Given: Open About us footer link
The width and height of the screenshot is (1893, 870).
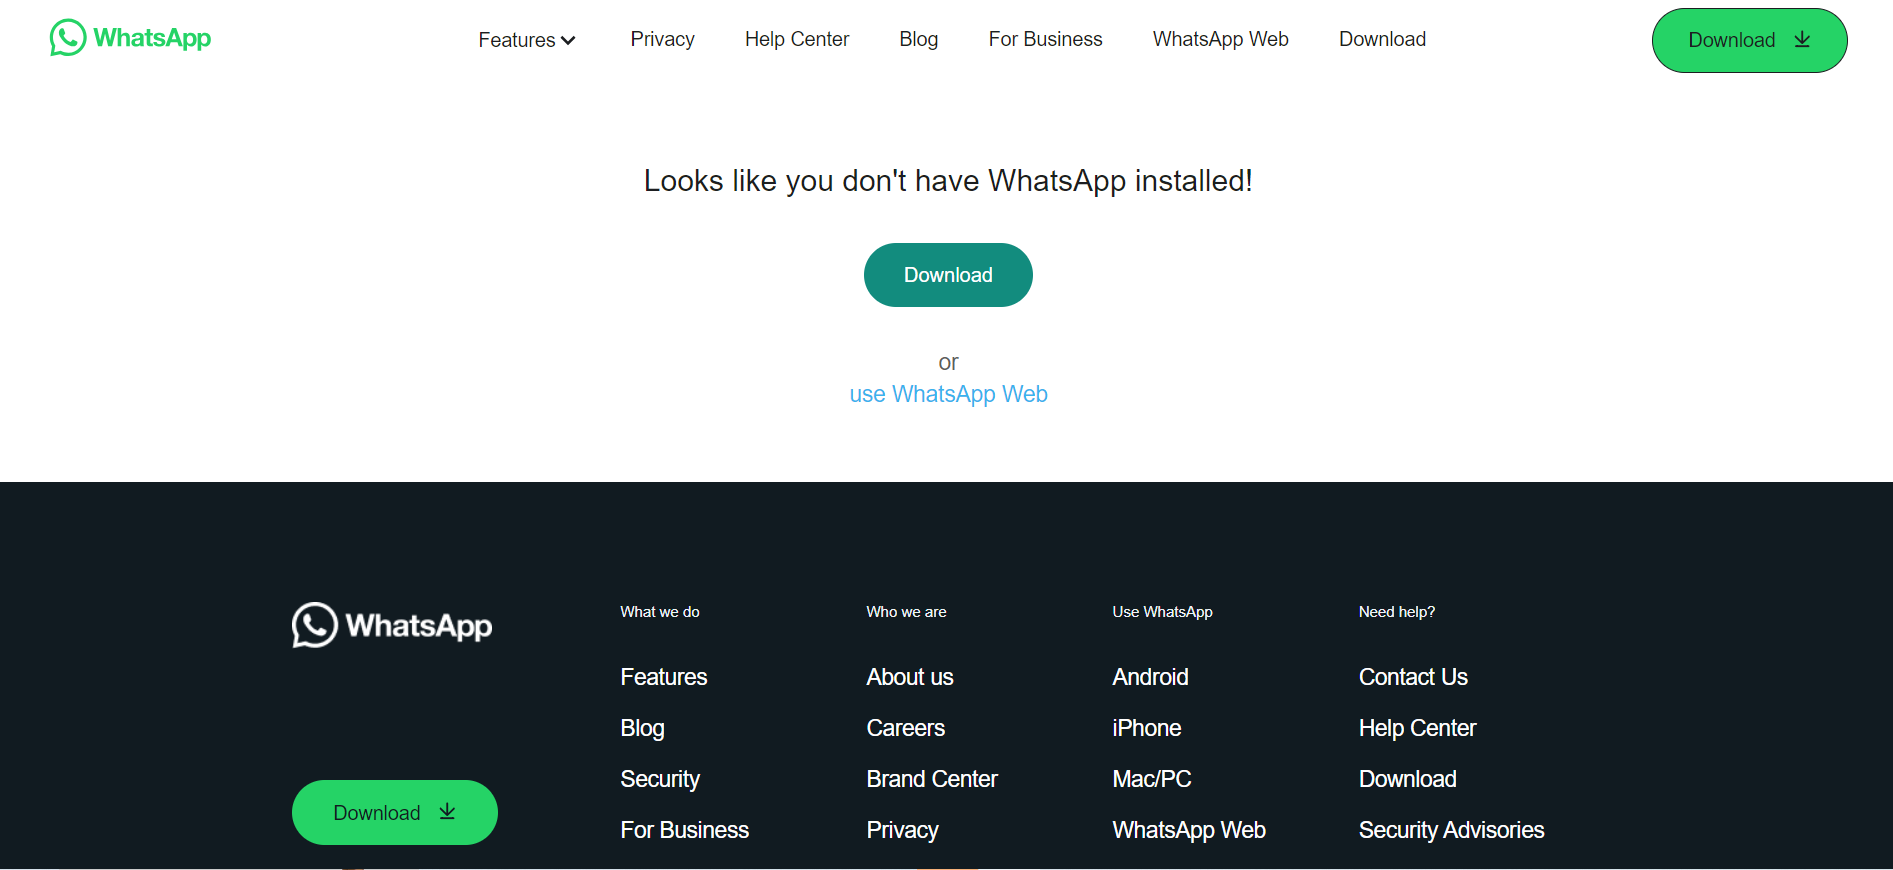Looking at the screenshot, I should 910,677.
